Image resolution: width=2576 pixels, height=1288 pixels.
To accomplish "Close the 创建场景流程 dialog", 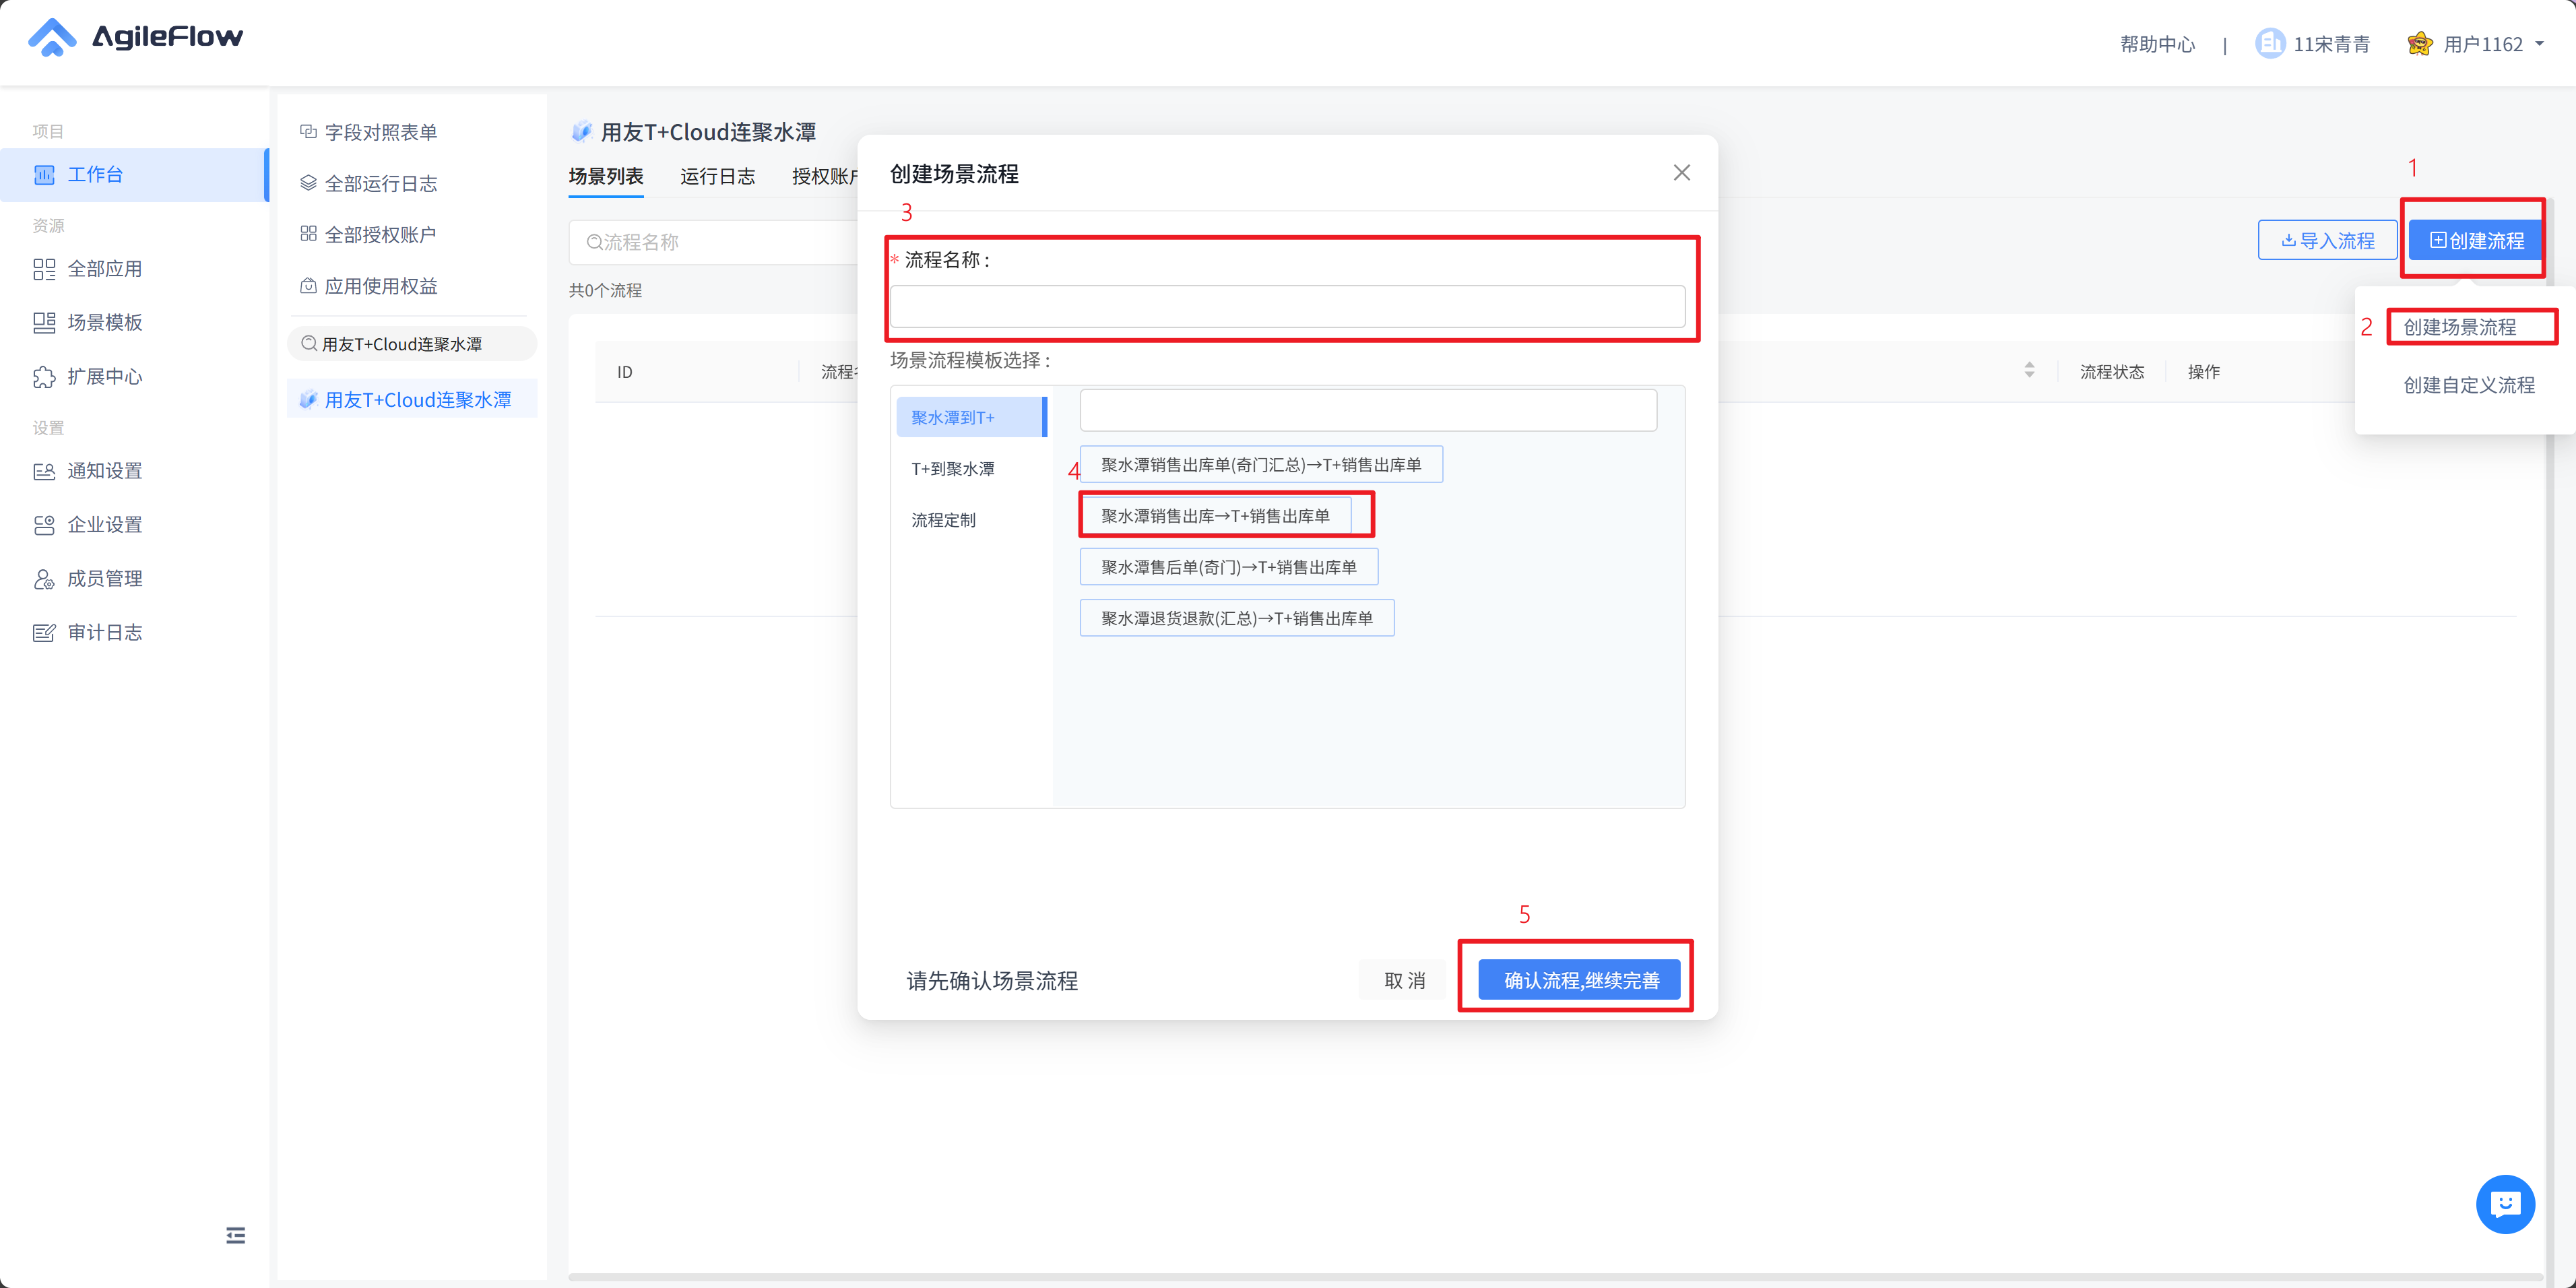I will [x=1681, y=173].
